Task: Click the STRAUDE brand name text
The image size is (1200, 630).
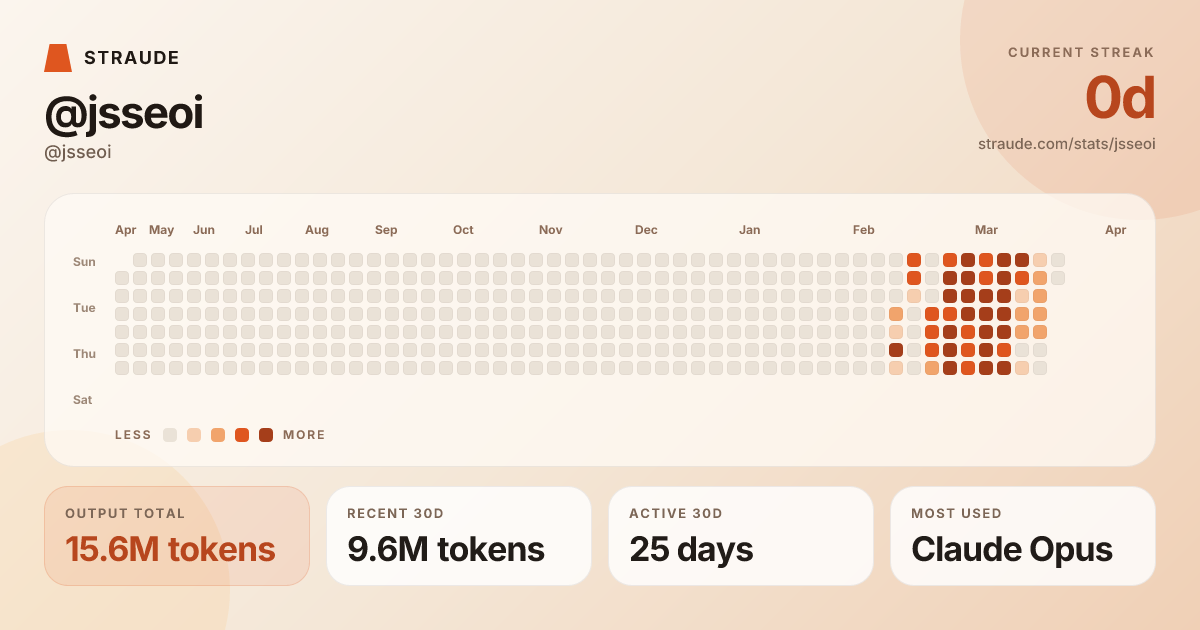Action: click(132, 58)
